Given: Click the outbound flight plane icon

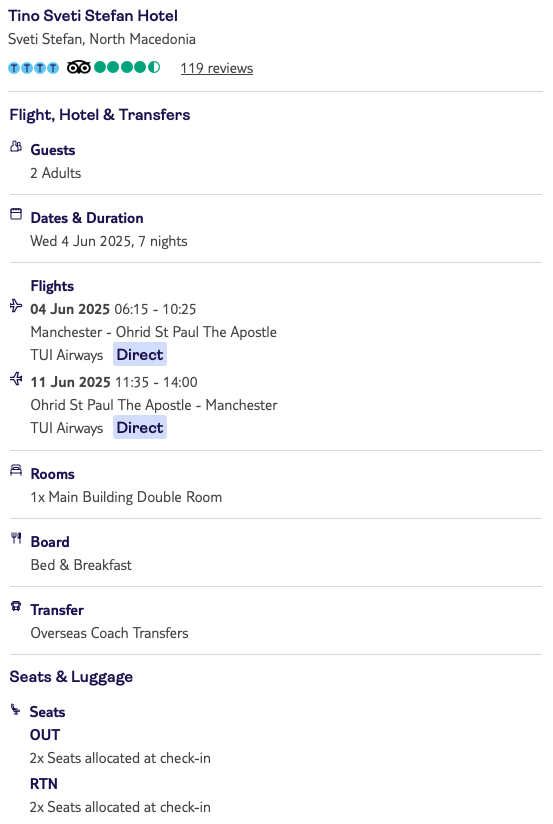Looking at the screenshot, I should tap(16, 305).
